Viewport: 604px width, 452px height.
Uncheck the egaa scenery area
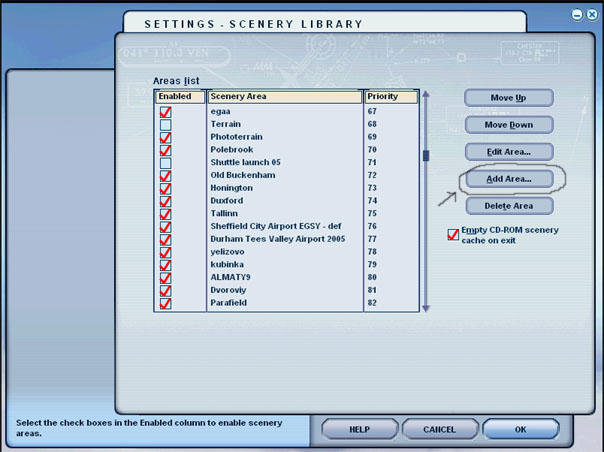[x=166, y=112]
